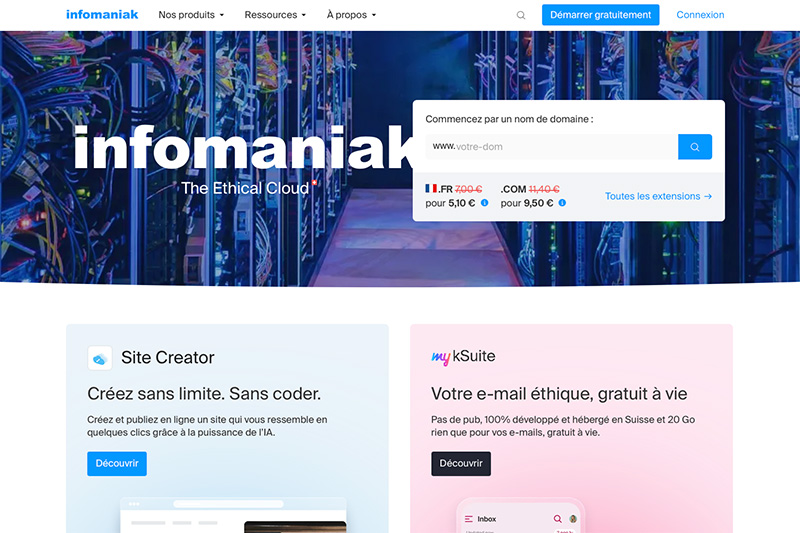
Task: Click the Démarrer gratuitement button
Action: (601, 15)
